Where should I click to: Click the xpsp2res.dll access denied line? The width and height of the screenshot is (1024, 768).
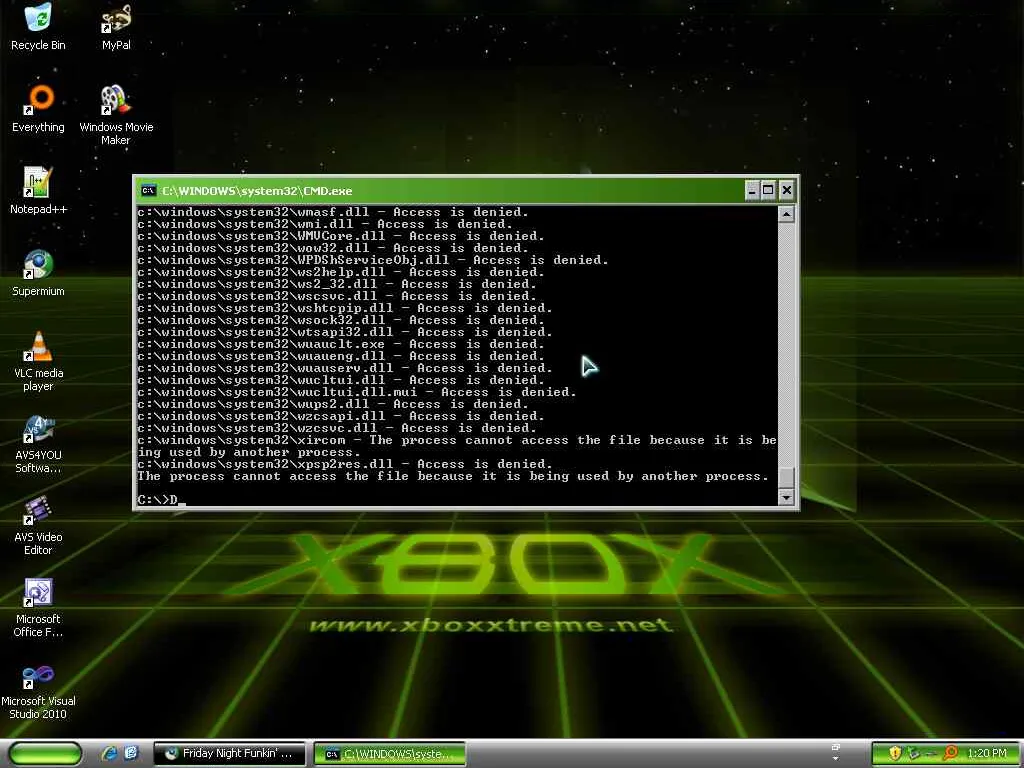344,464
